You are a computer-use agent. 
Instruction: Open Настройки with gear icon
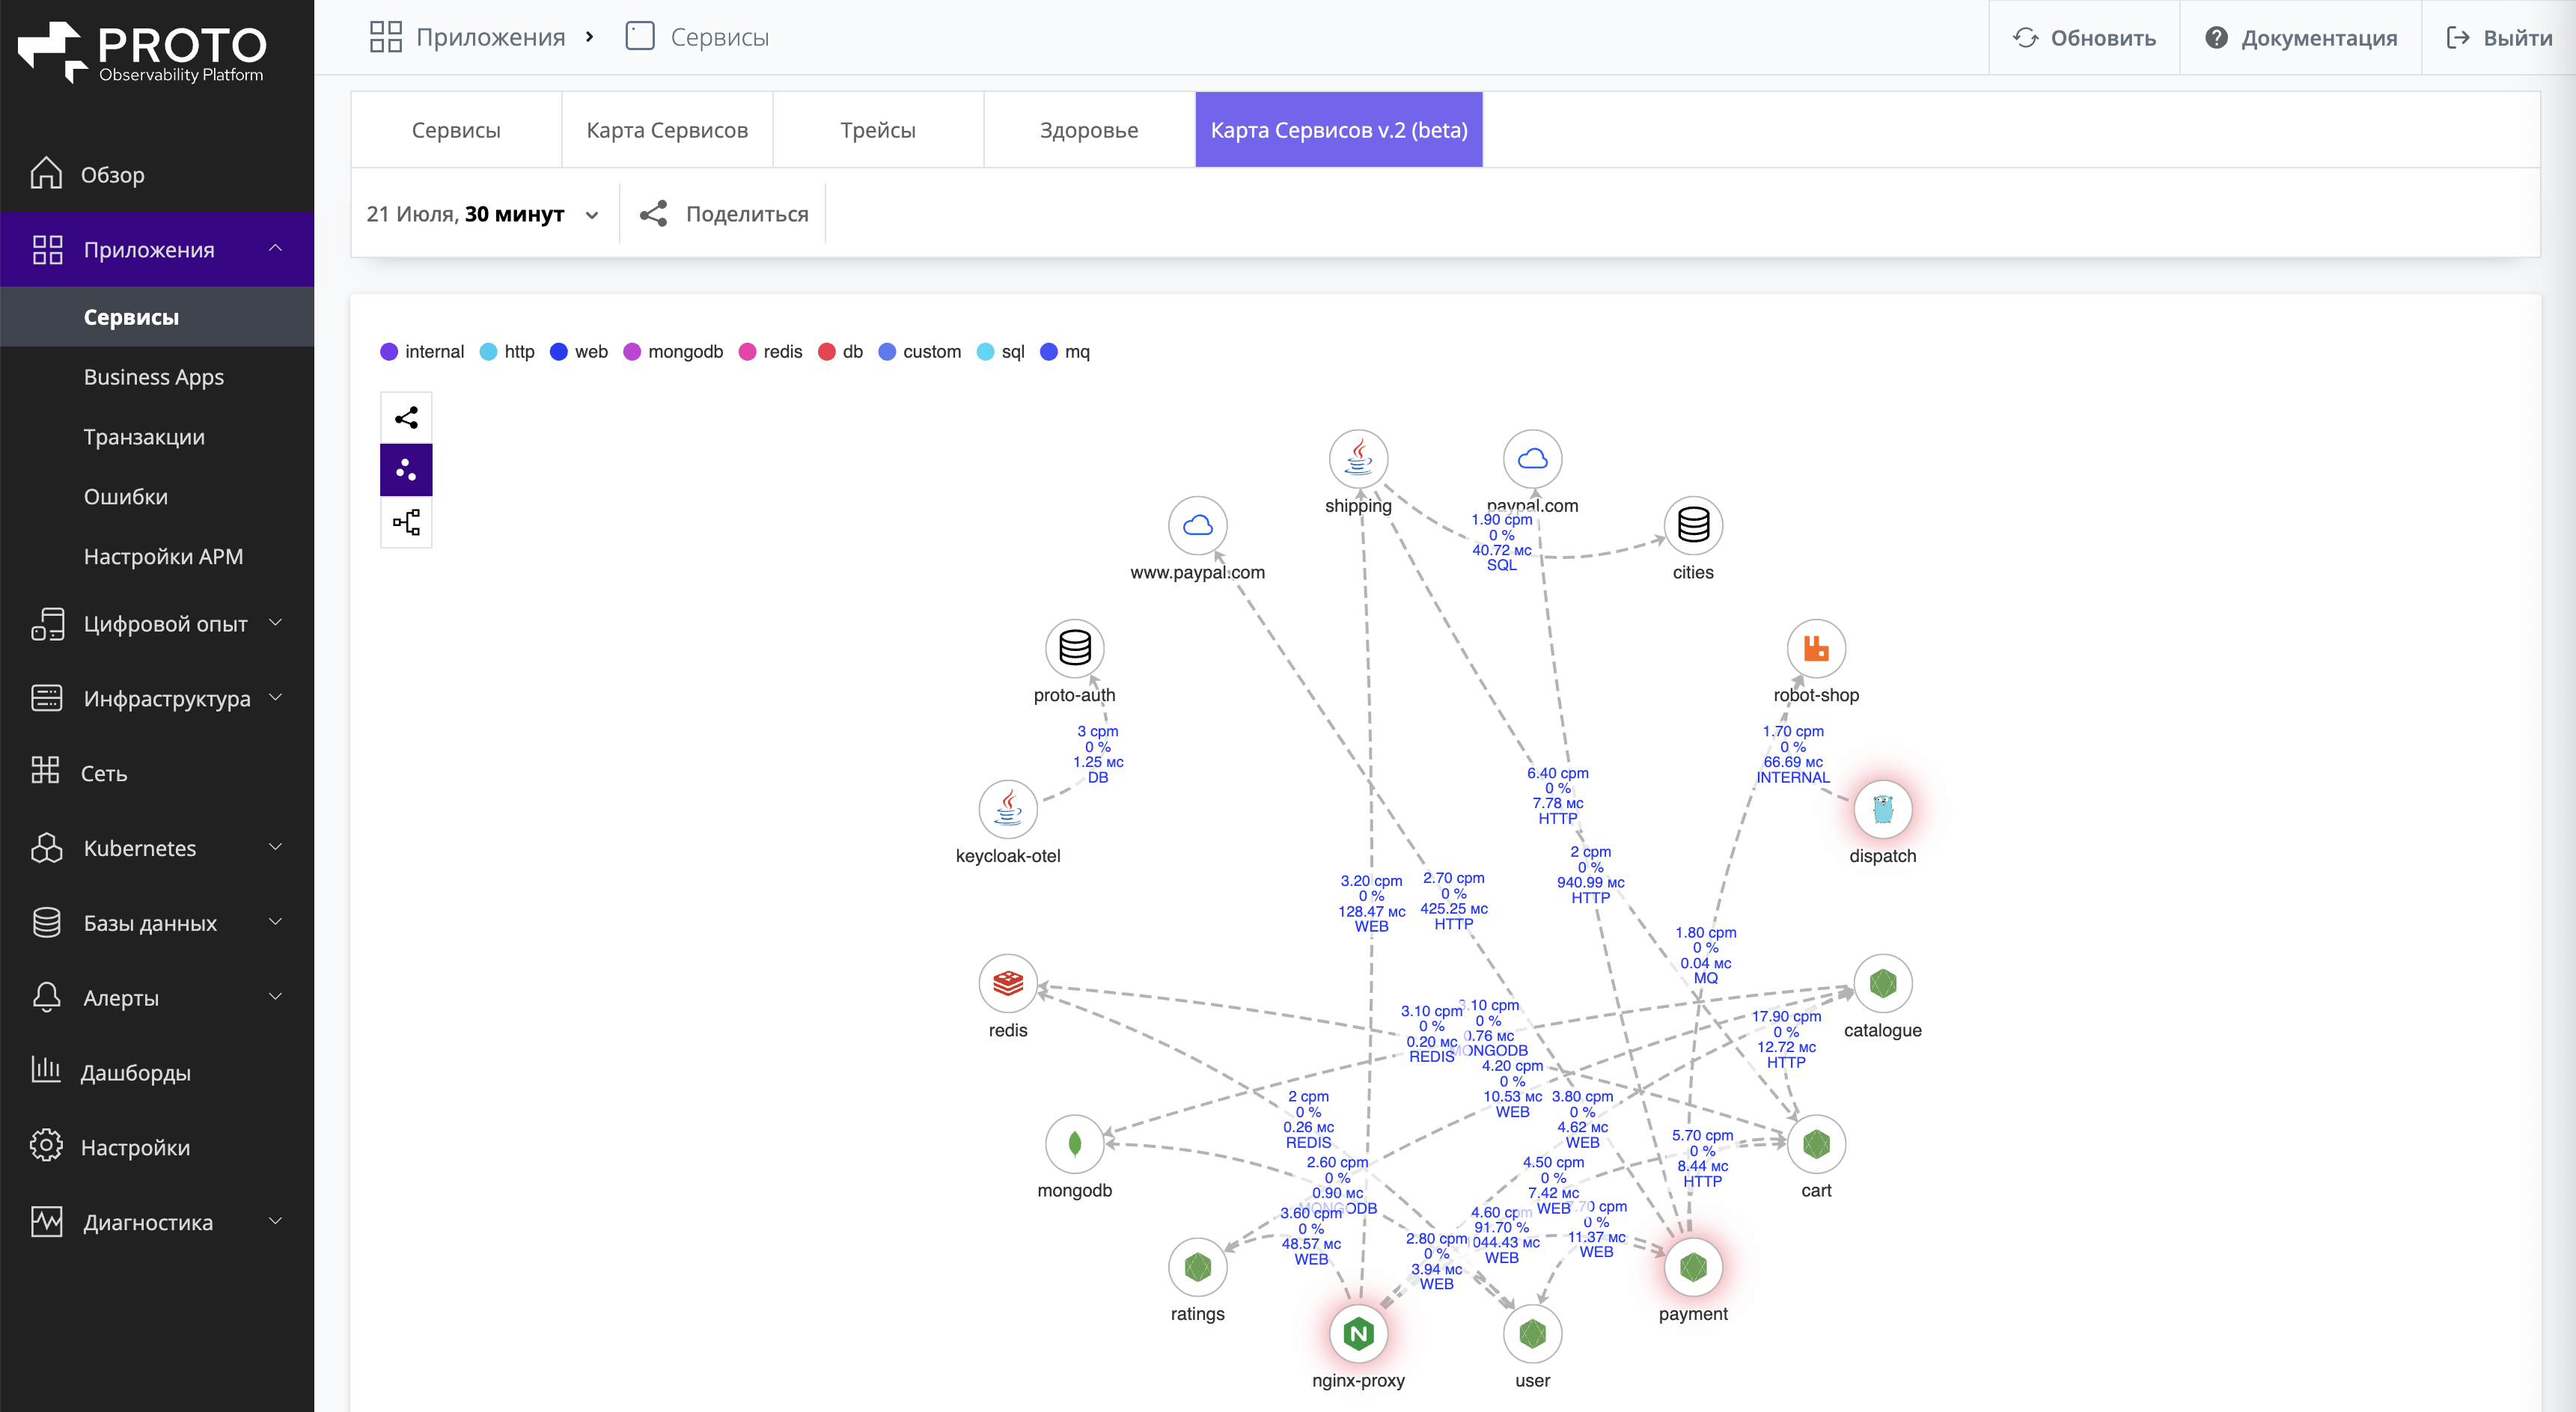[x=157, y=1147]
